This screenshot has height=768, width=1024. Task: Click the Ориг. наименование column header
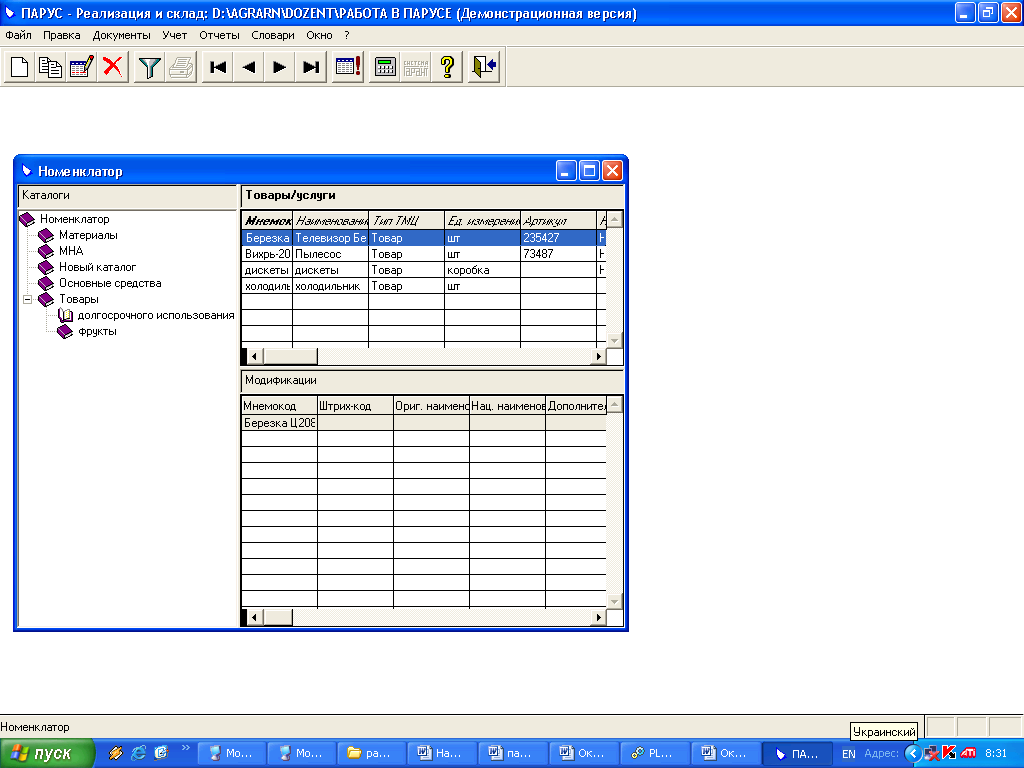(x=431, y=406)
